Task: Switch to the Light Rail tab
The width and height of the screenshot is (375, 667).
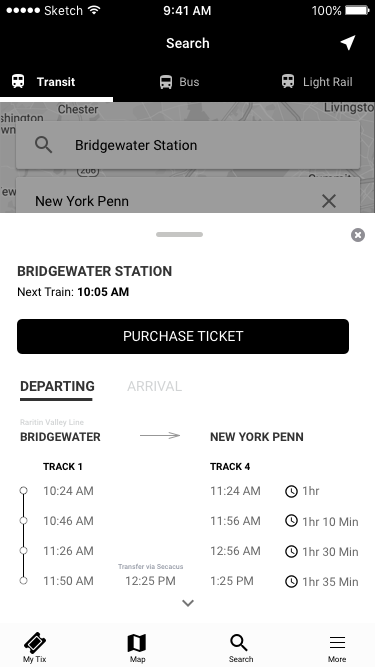Action: [x=317, y=82]
